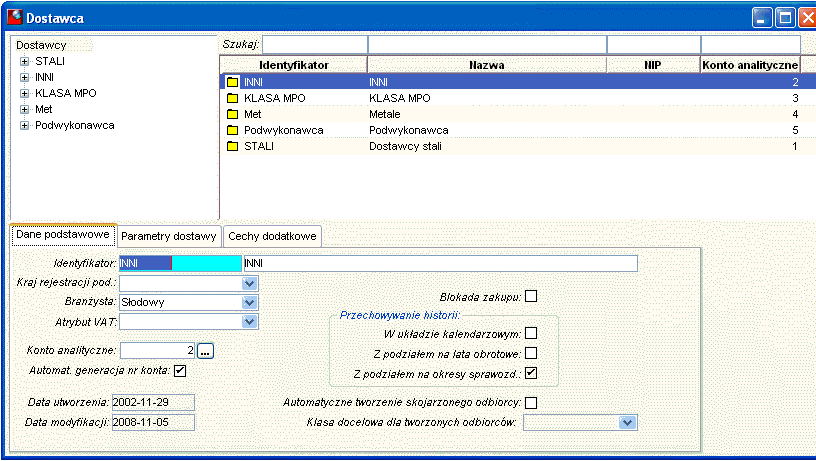Click KLASA MPO in the Nazwa column
816x461 pixels.
pos(400,98)
